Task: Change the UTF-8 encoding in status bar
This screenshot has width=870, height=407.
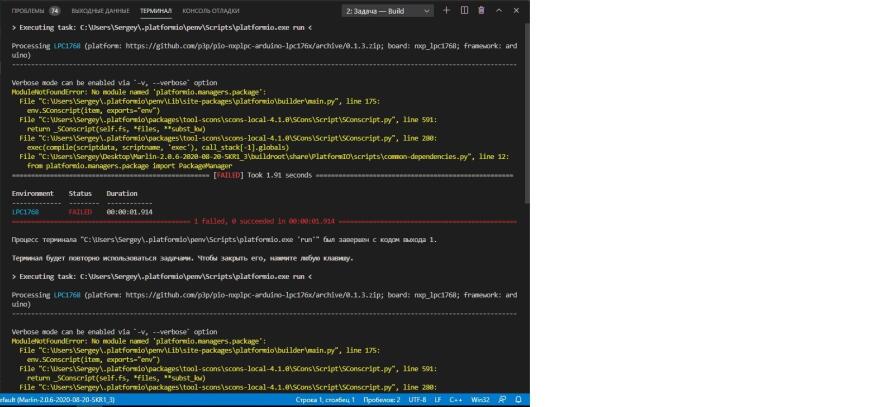Action: (417, 399)
